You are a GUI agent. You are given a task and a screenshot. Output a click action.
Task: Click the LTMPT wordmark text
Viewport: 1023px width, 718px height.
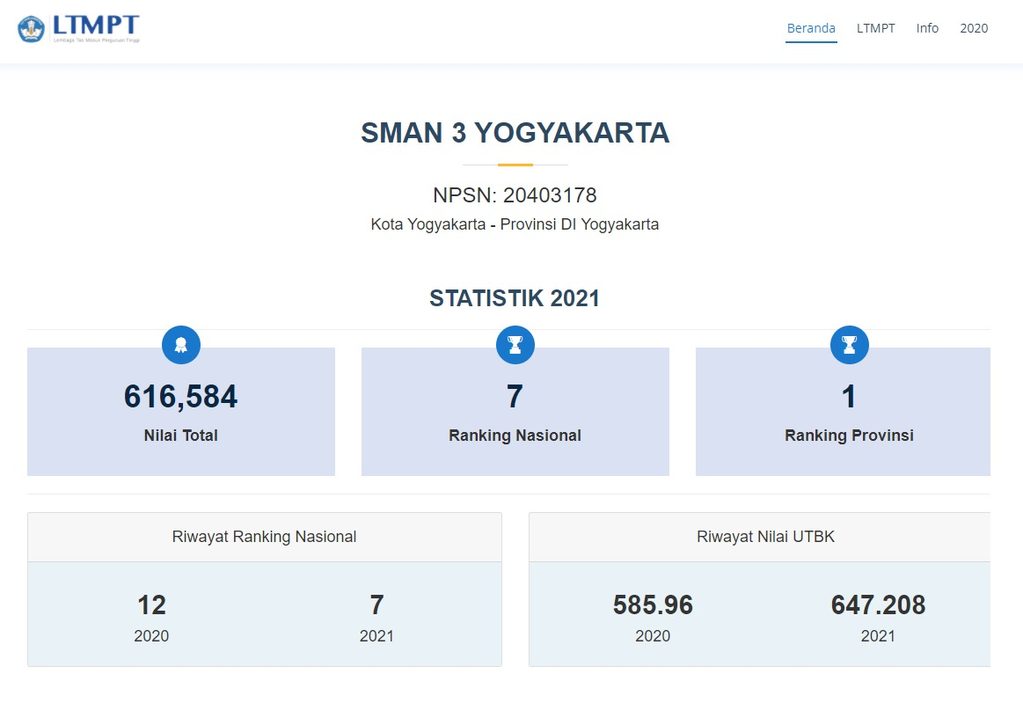point(95,25)
